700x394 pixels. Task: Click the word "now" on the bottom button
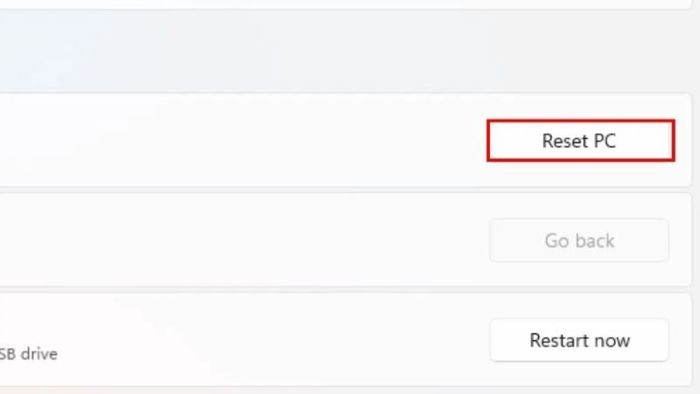[x=612, y=341]
